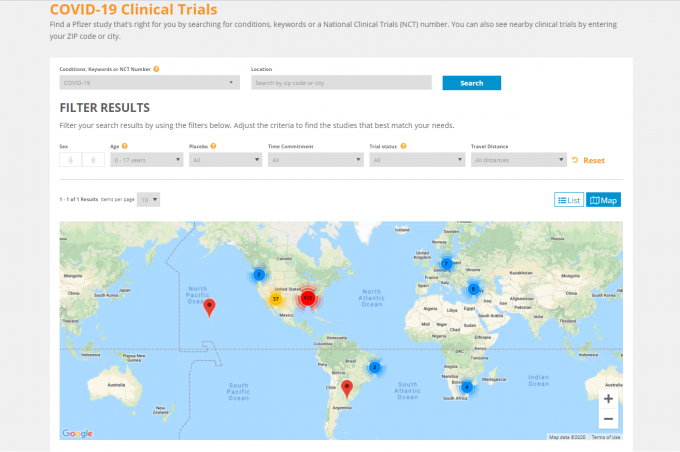Open the COVID-19 conditions dropdown
Viewport: 680px width, 452px height.
150,83
